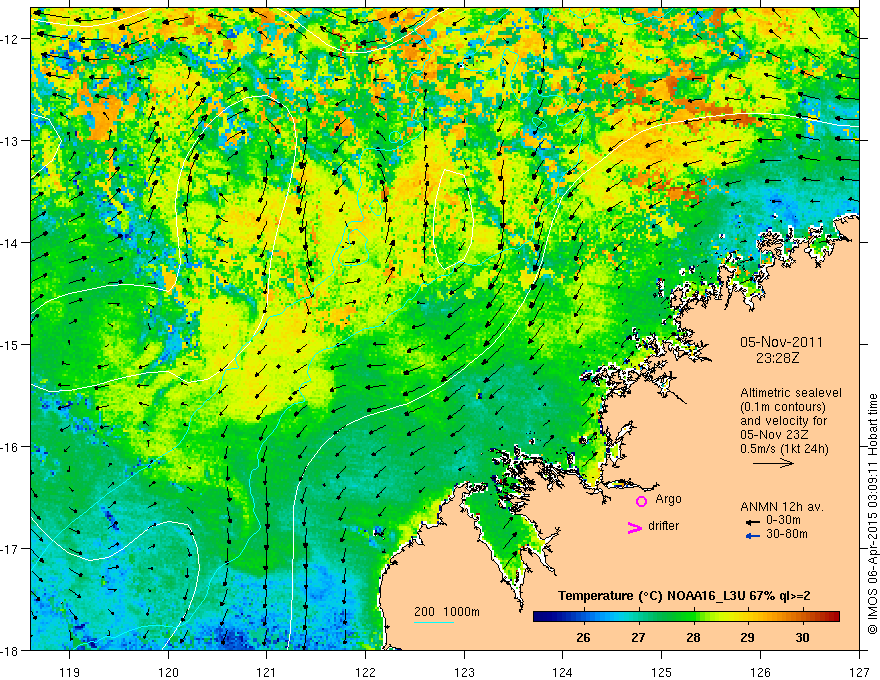
Task: Click the '0-30m' depth label
Action: click(x=783, y=520)
